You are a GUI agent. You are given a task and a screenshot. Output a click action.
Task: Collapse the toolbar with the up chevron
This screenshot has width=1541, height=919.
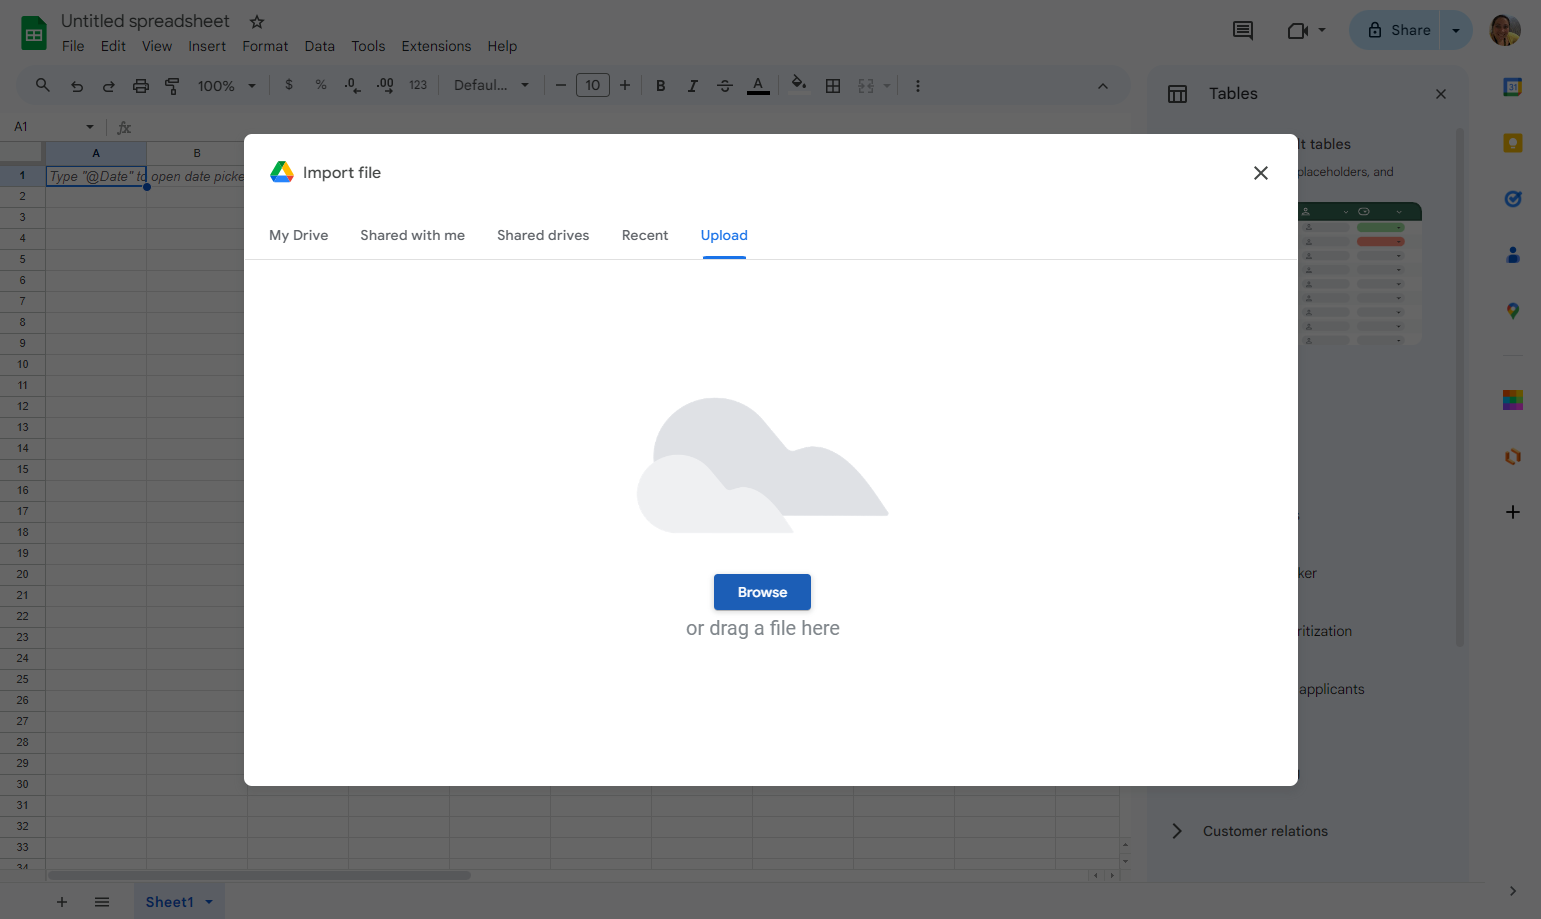1103,86
